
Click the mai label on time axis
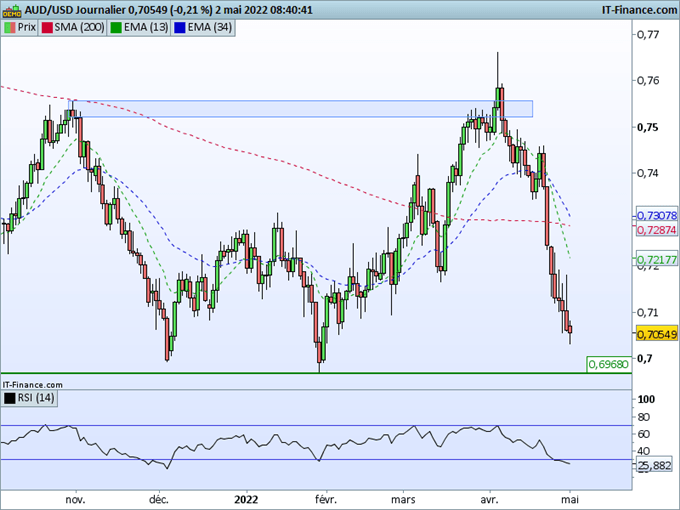coord(570,500)
